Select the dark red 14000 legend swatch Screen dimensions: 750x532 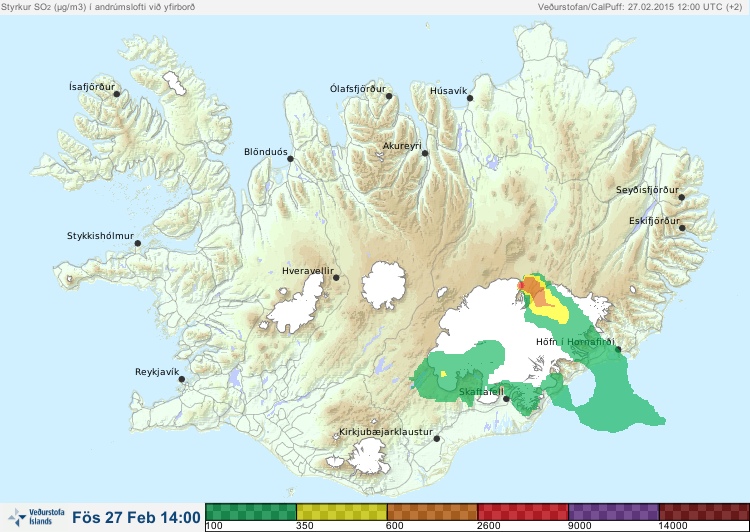point(704,512)
